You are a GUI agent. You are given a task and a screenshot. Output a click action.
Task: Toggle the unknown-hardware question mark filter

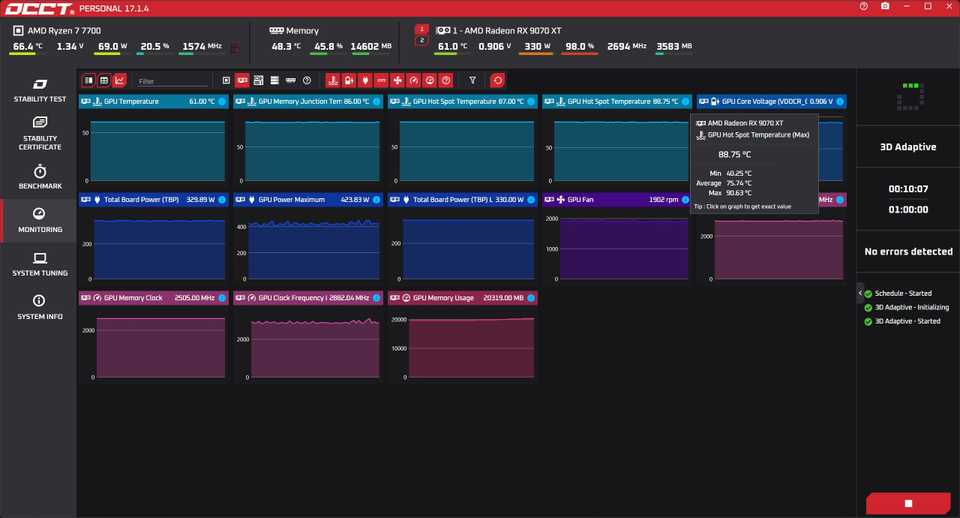tap(307, 80)
